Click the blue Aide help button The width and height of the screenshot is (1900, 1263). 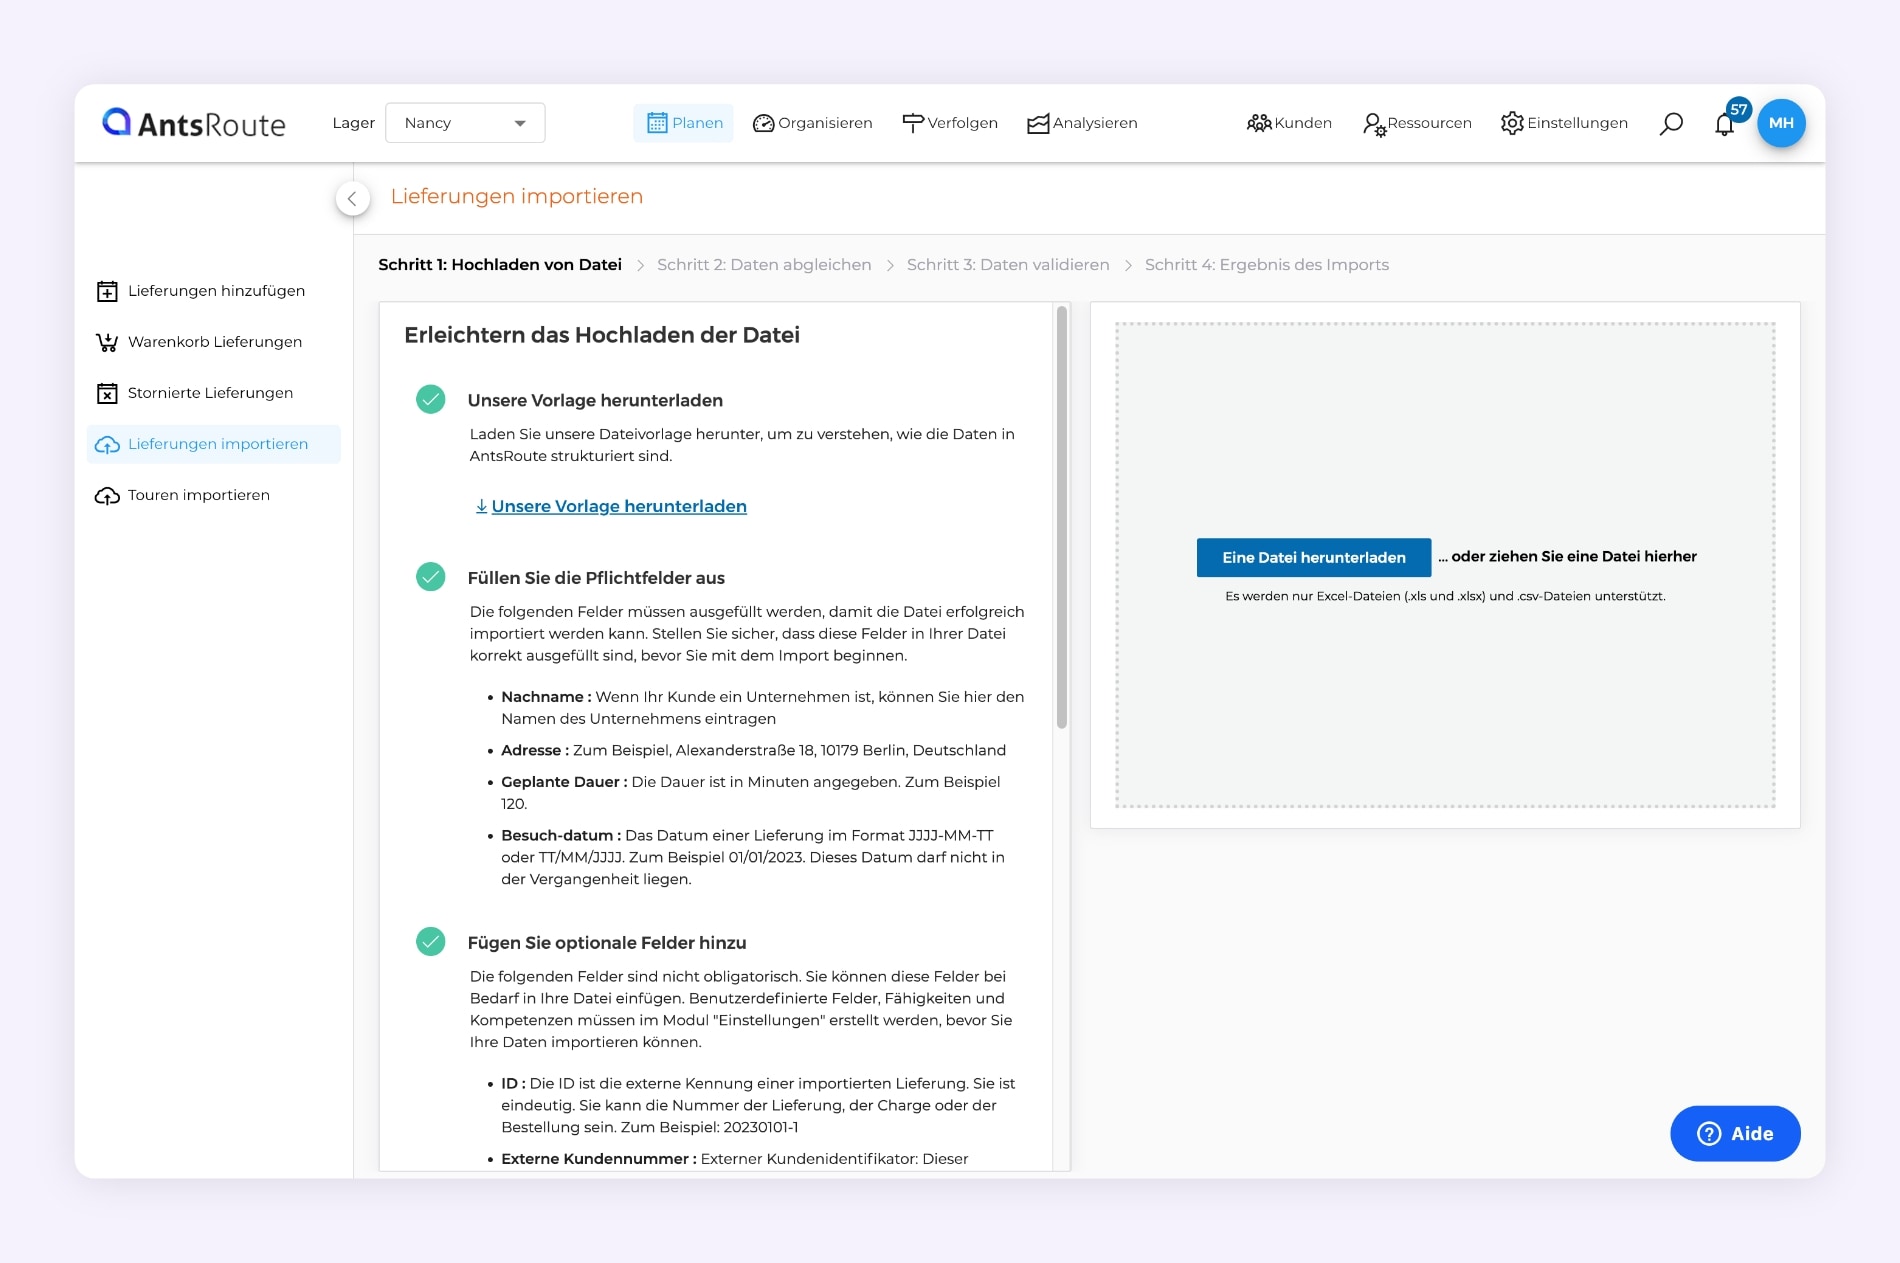click(1735, 1133)
